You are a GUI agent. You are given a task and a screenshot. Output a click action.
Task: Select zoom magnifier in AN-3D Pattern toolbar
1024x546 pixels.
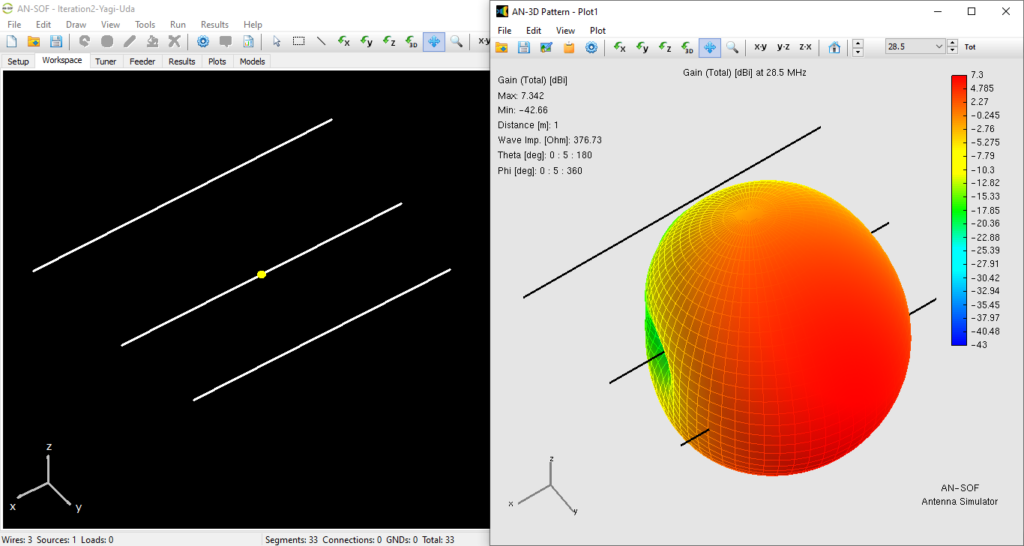click(x=733, y=47)
